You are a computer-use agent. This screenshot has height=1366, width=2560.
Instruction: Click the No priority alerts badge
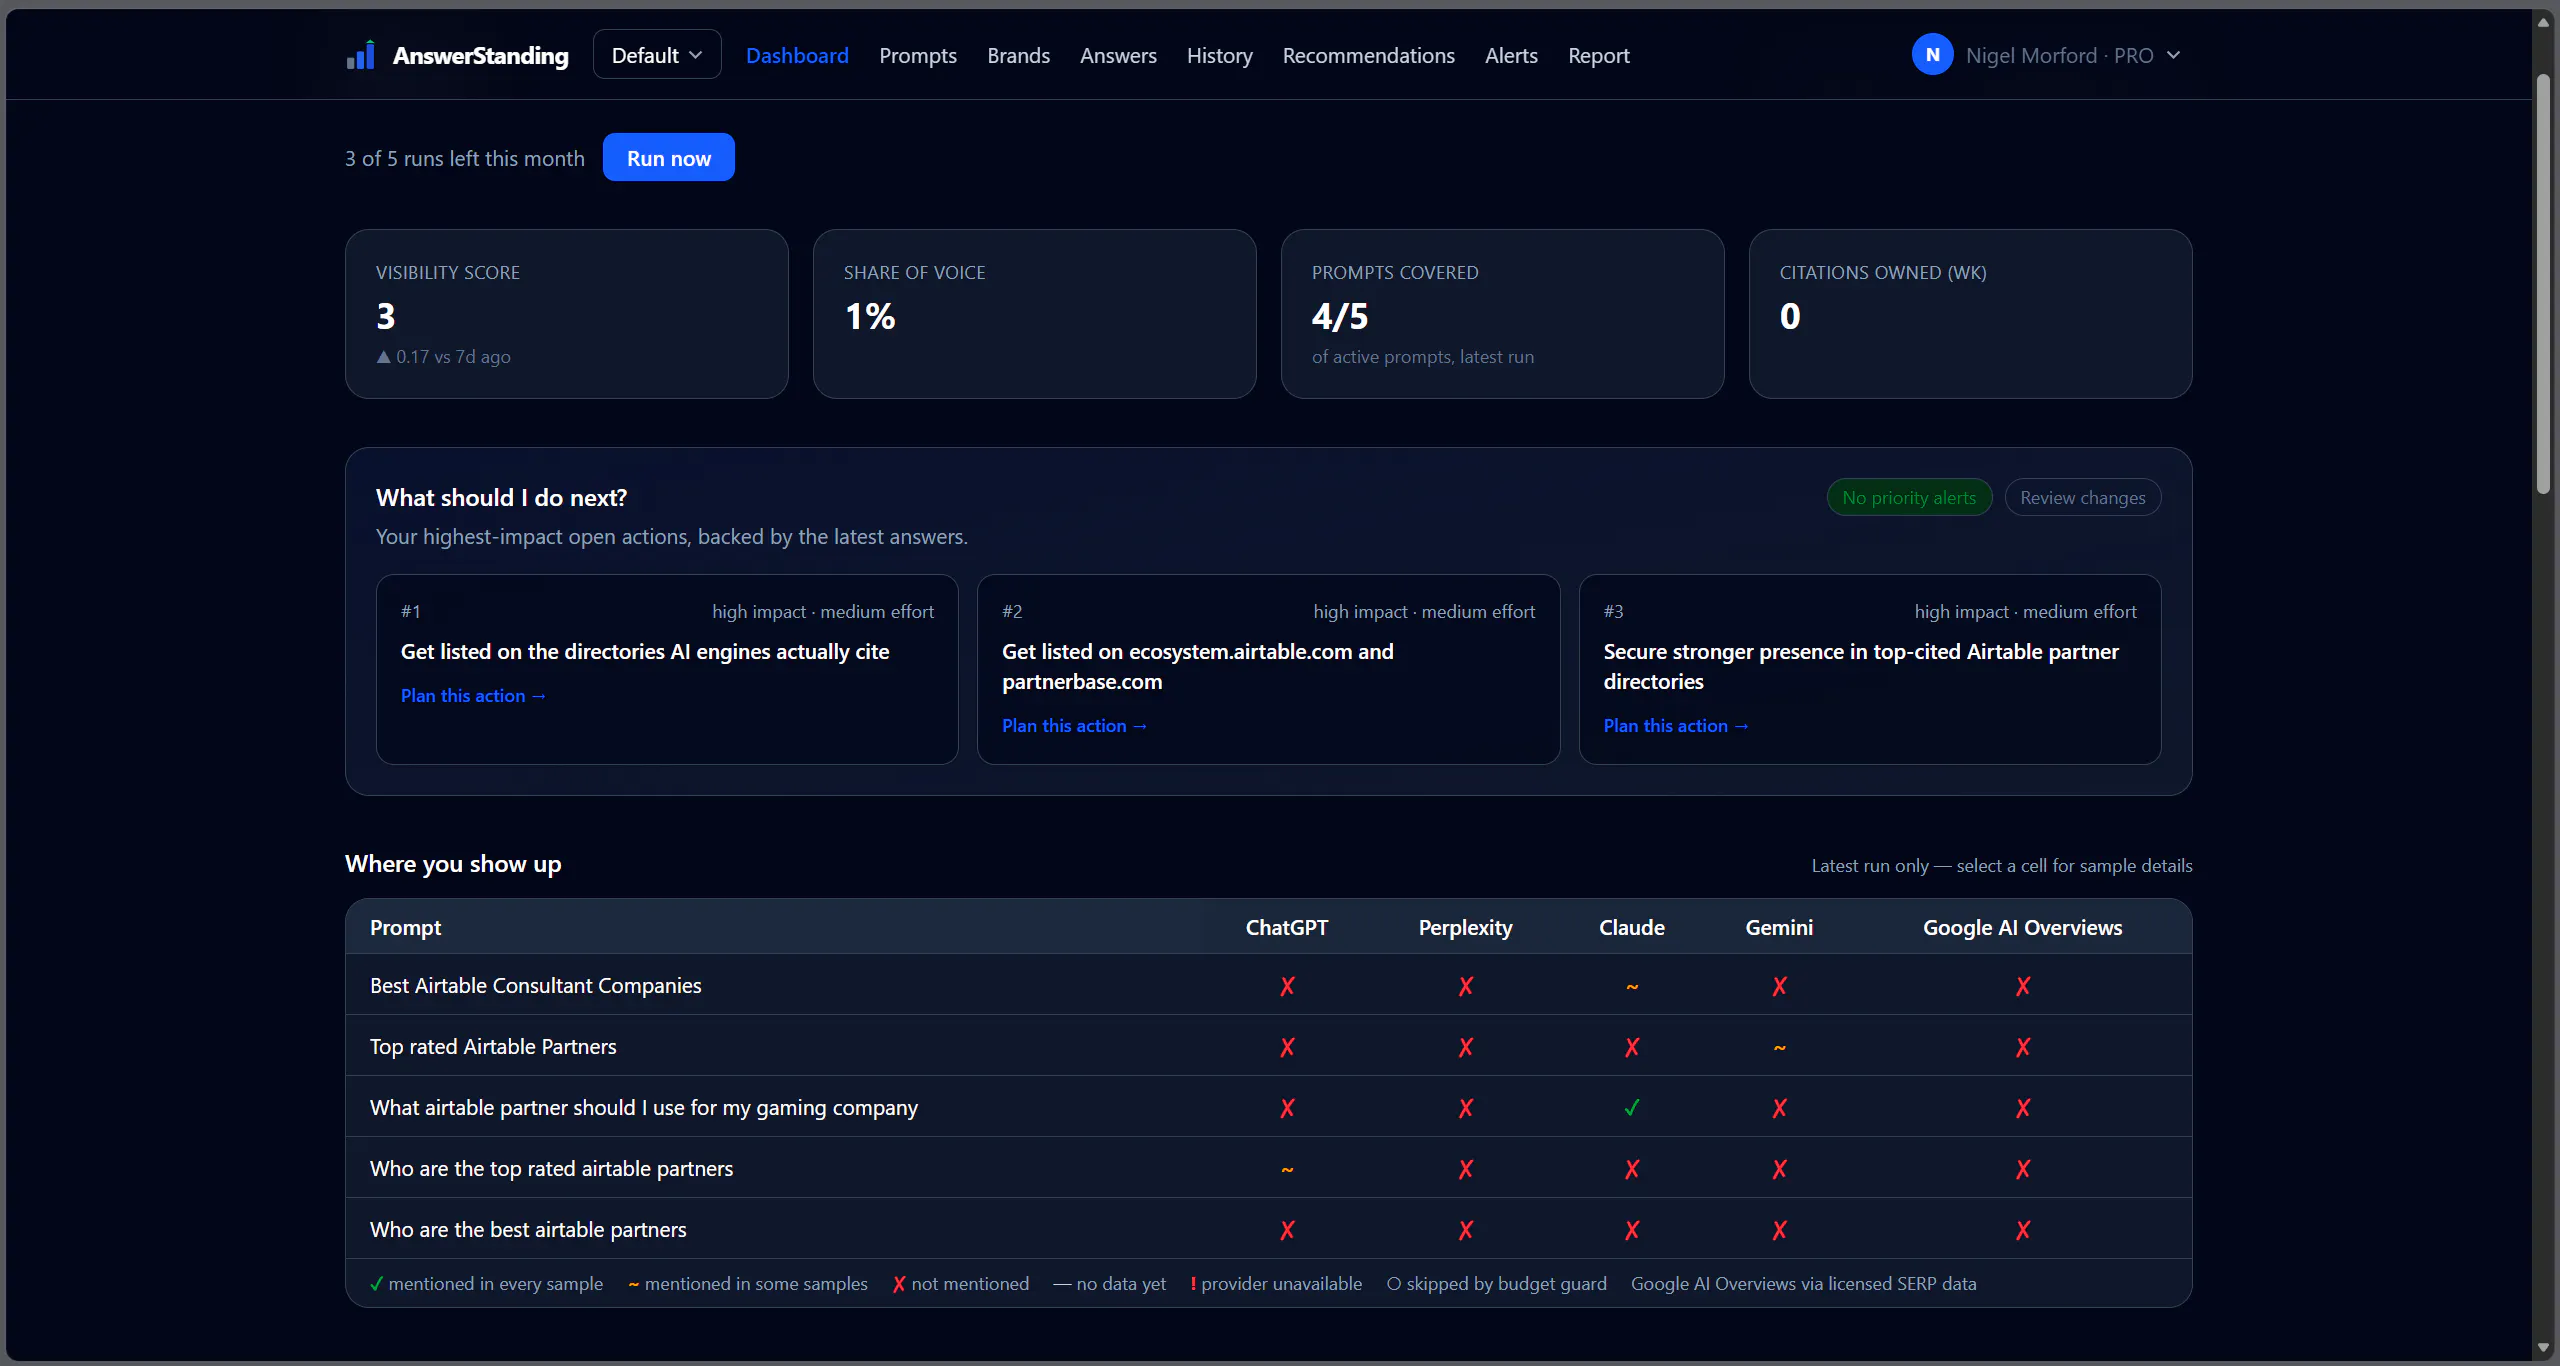click(x=1909, y=498)
